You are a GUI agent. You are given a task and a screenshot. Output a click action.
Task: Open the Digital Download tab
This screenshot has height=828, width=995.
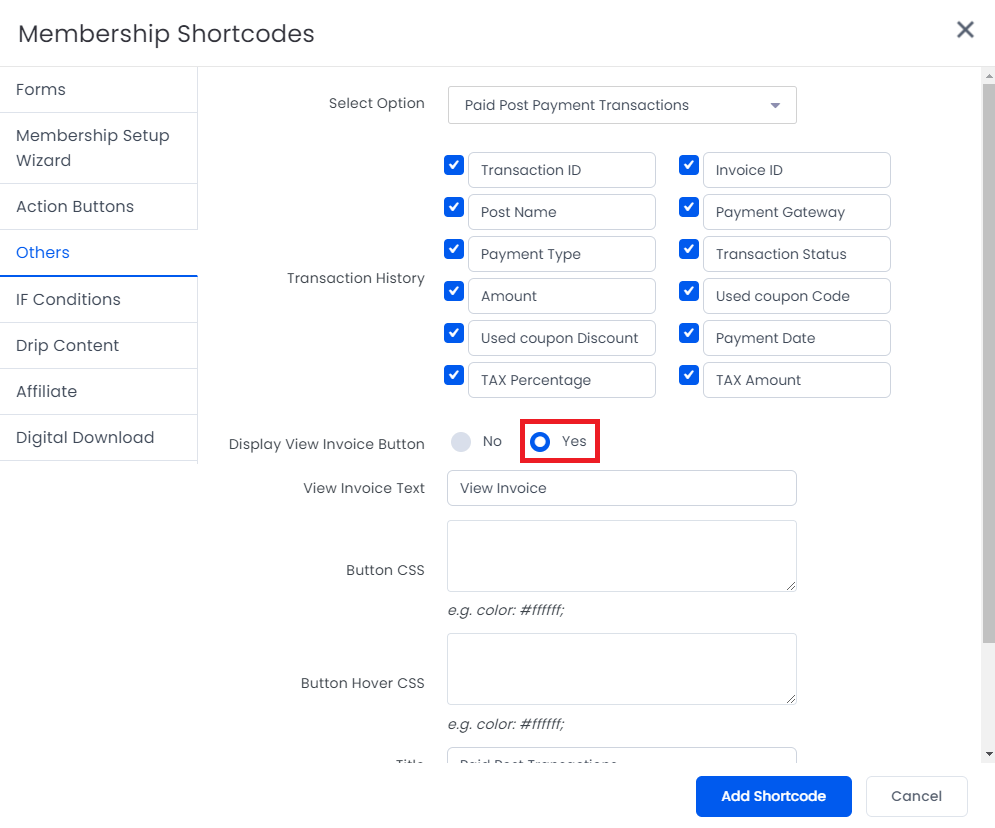tap(98, 437)
